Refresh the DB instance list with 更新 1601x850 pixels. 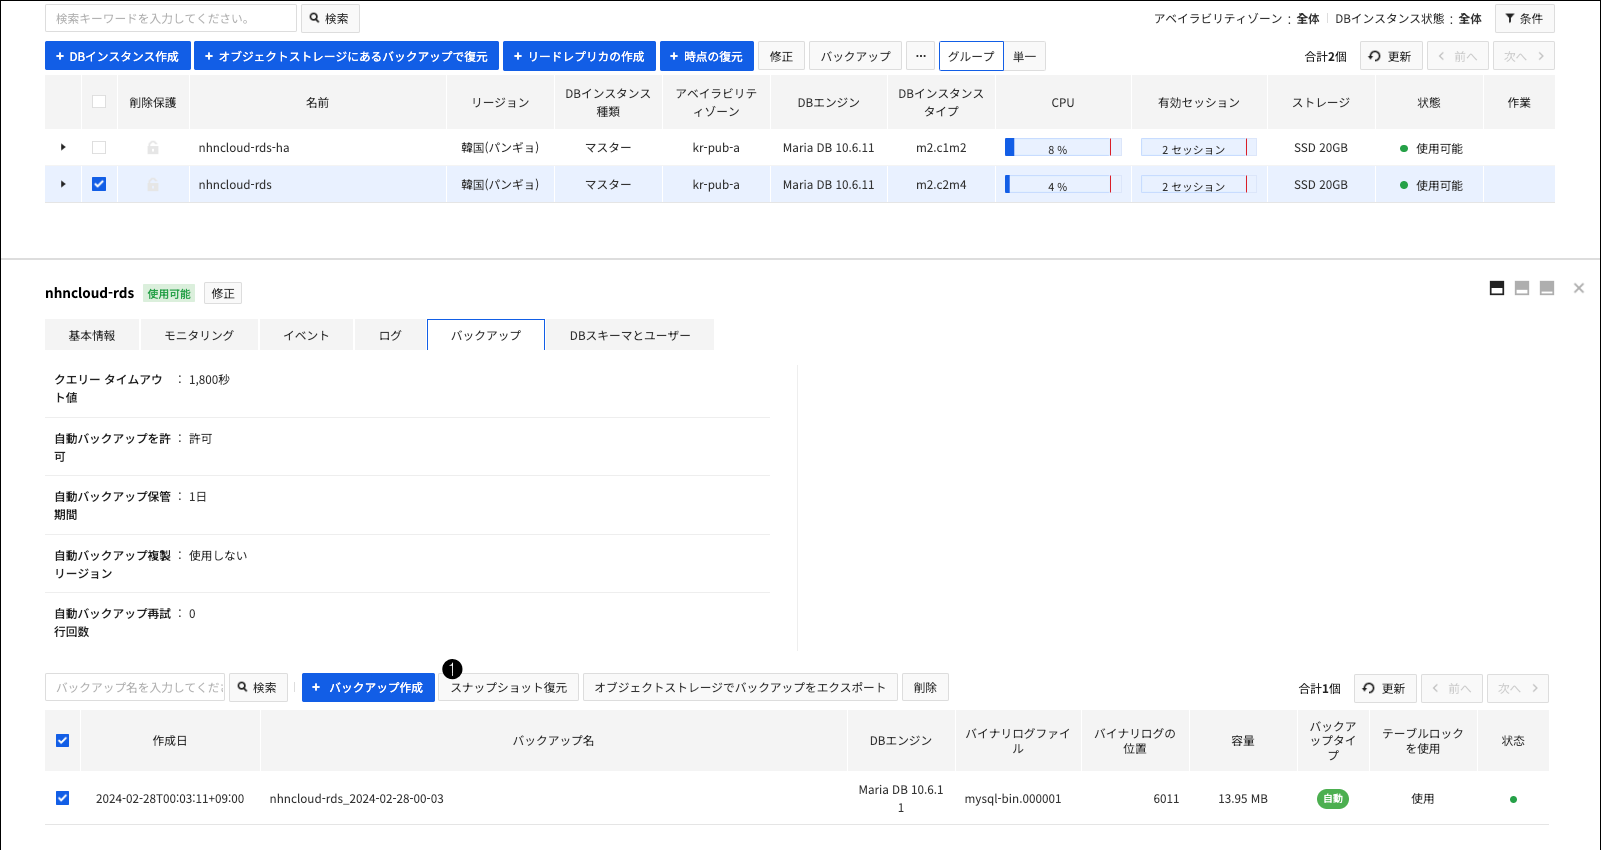point(1390,57)
